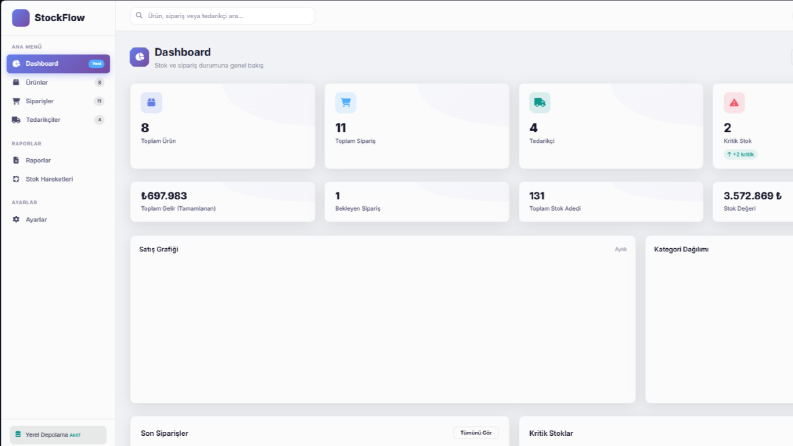Click the Siparişler cart sidebar icon
Image resolution: width=793 pixels, height=446 pixels.
(16, 101)
